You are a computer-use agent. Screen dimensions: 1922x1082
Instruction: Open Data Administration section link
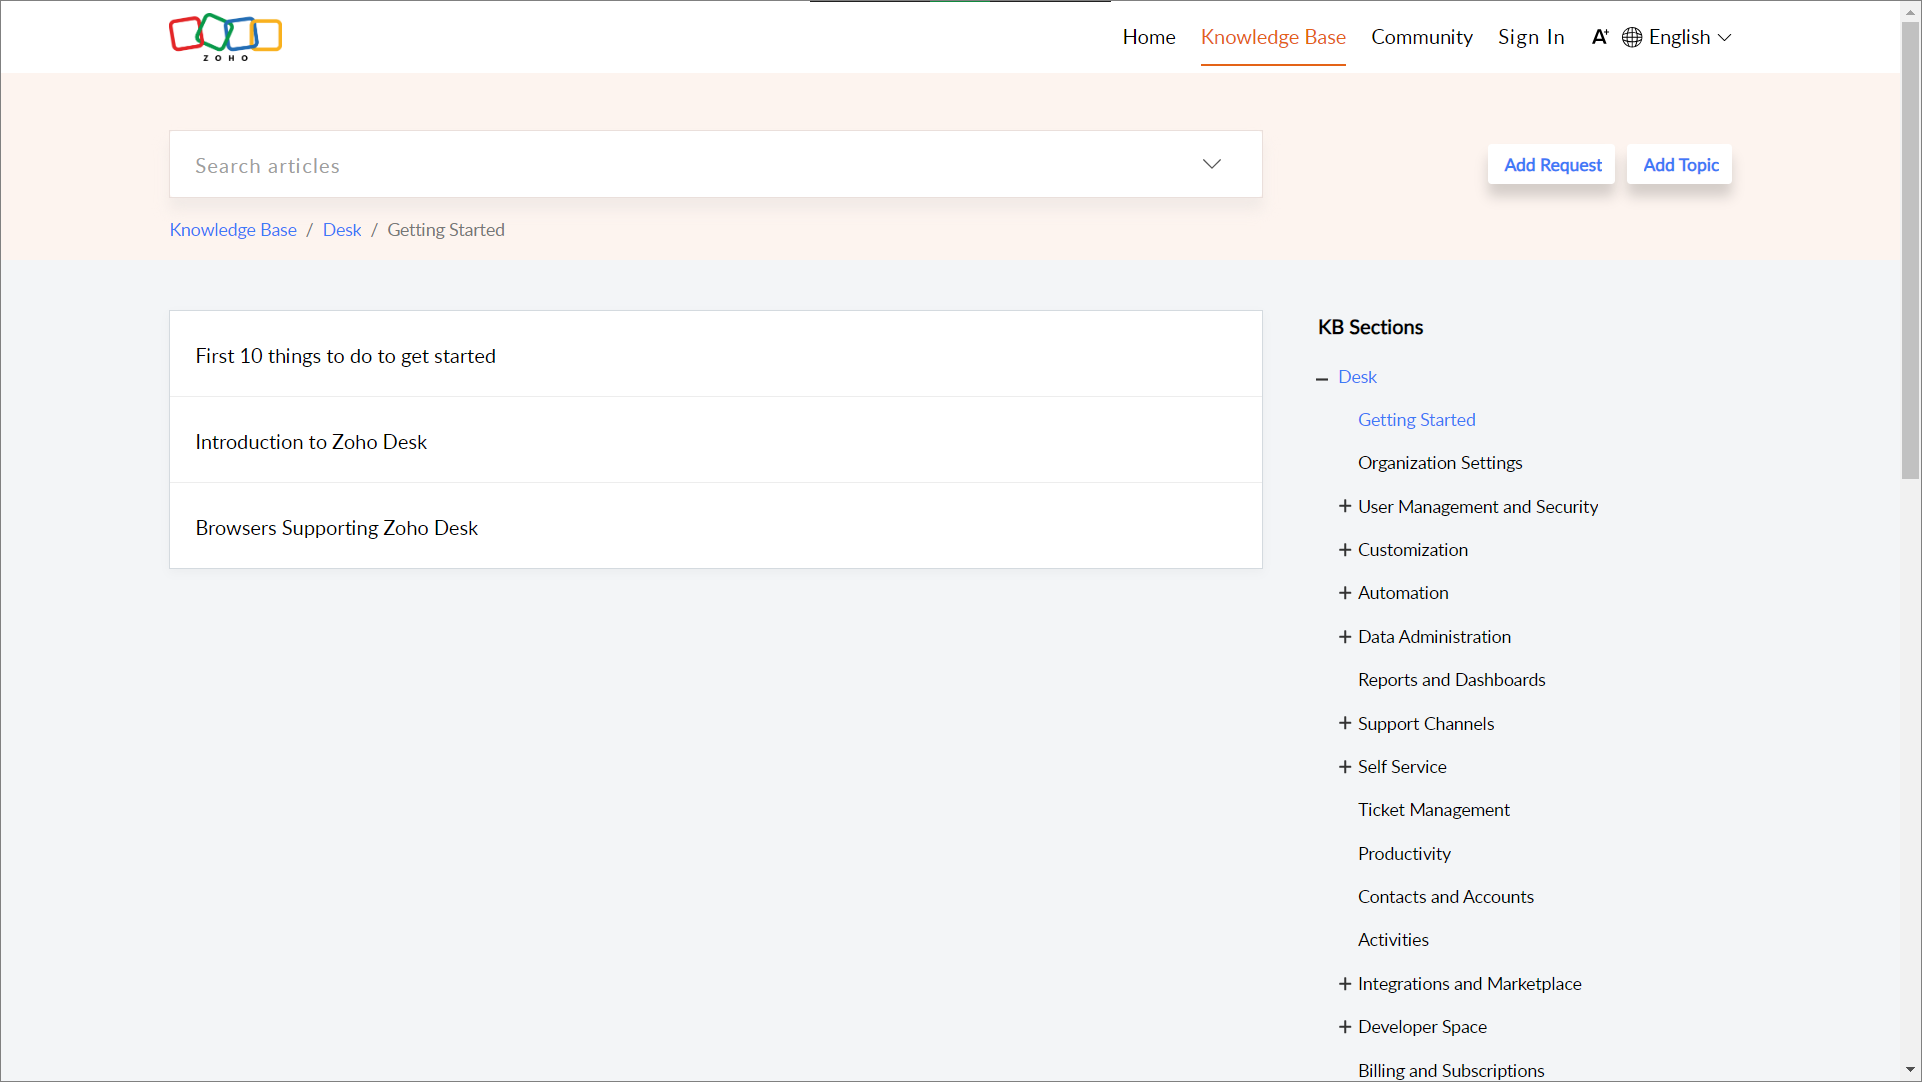(x=1434, y=637)
